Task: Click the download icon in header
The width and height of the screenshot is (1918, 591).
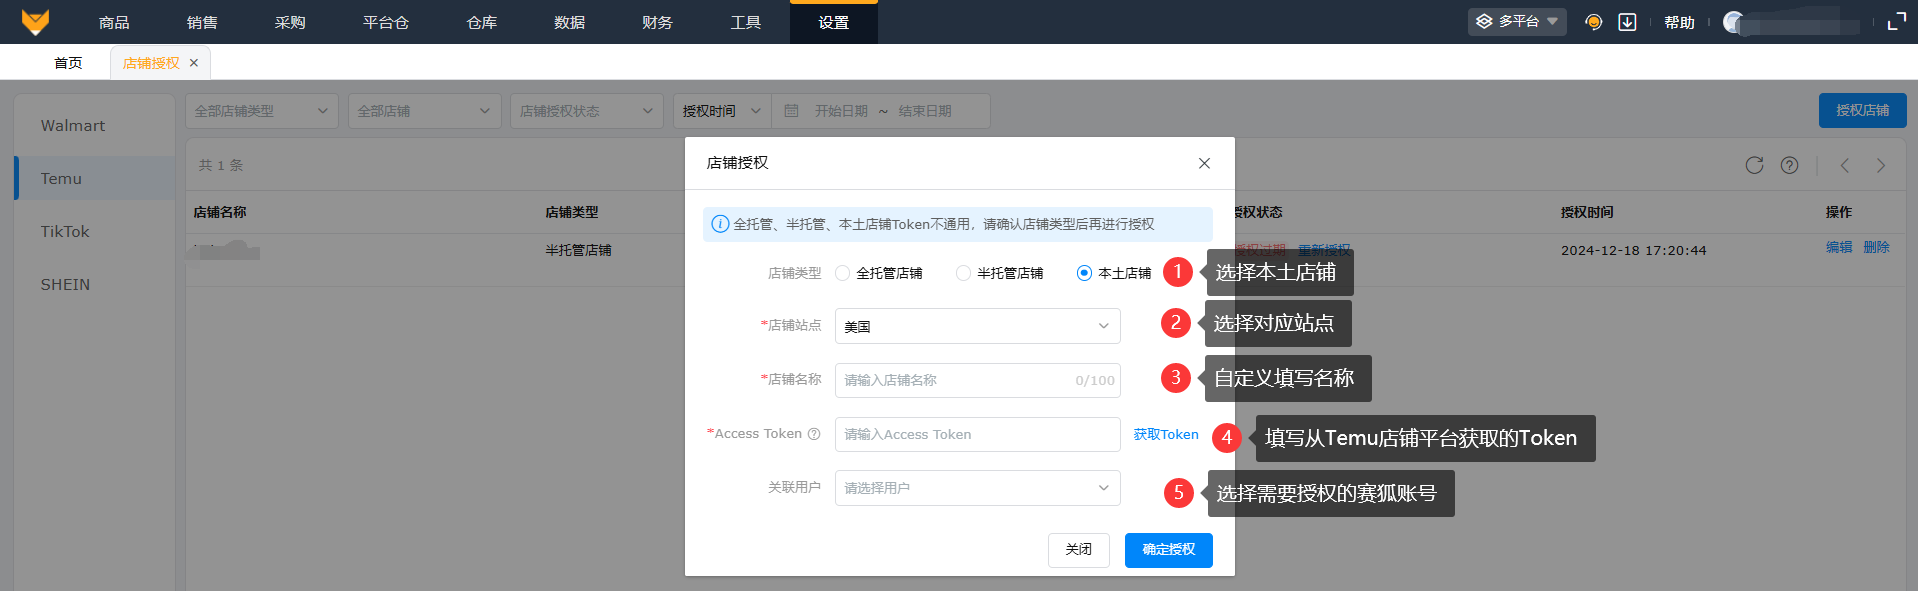Action: click(1627, 22)
